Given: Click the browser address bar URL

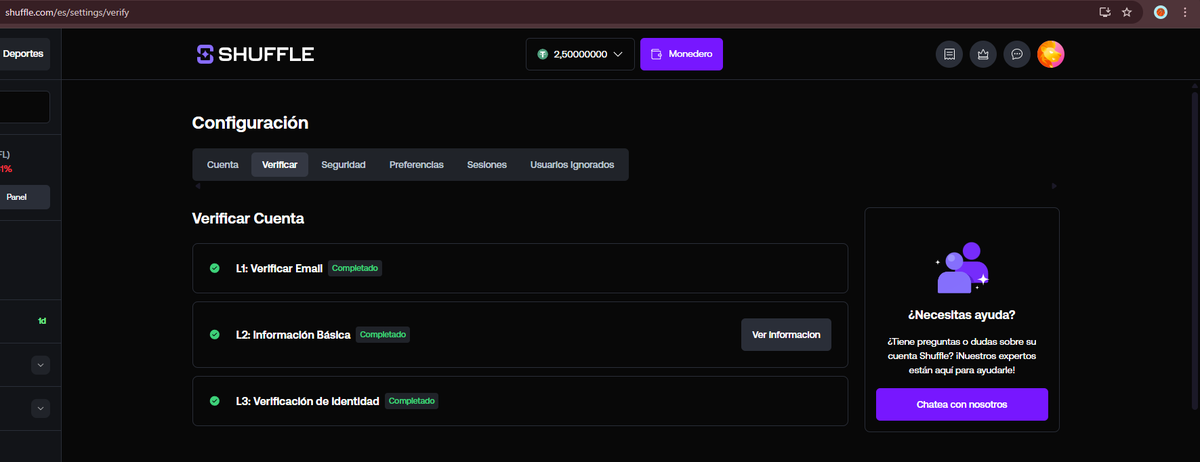Looking at the screenshot, I should coord(67,13).
